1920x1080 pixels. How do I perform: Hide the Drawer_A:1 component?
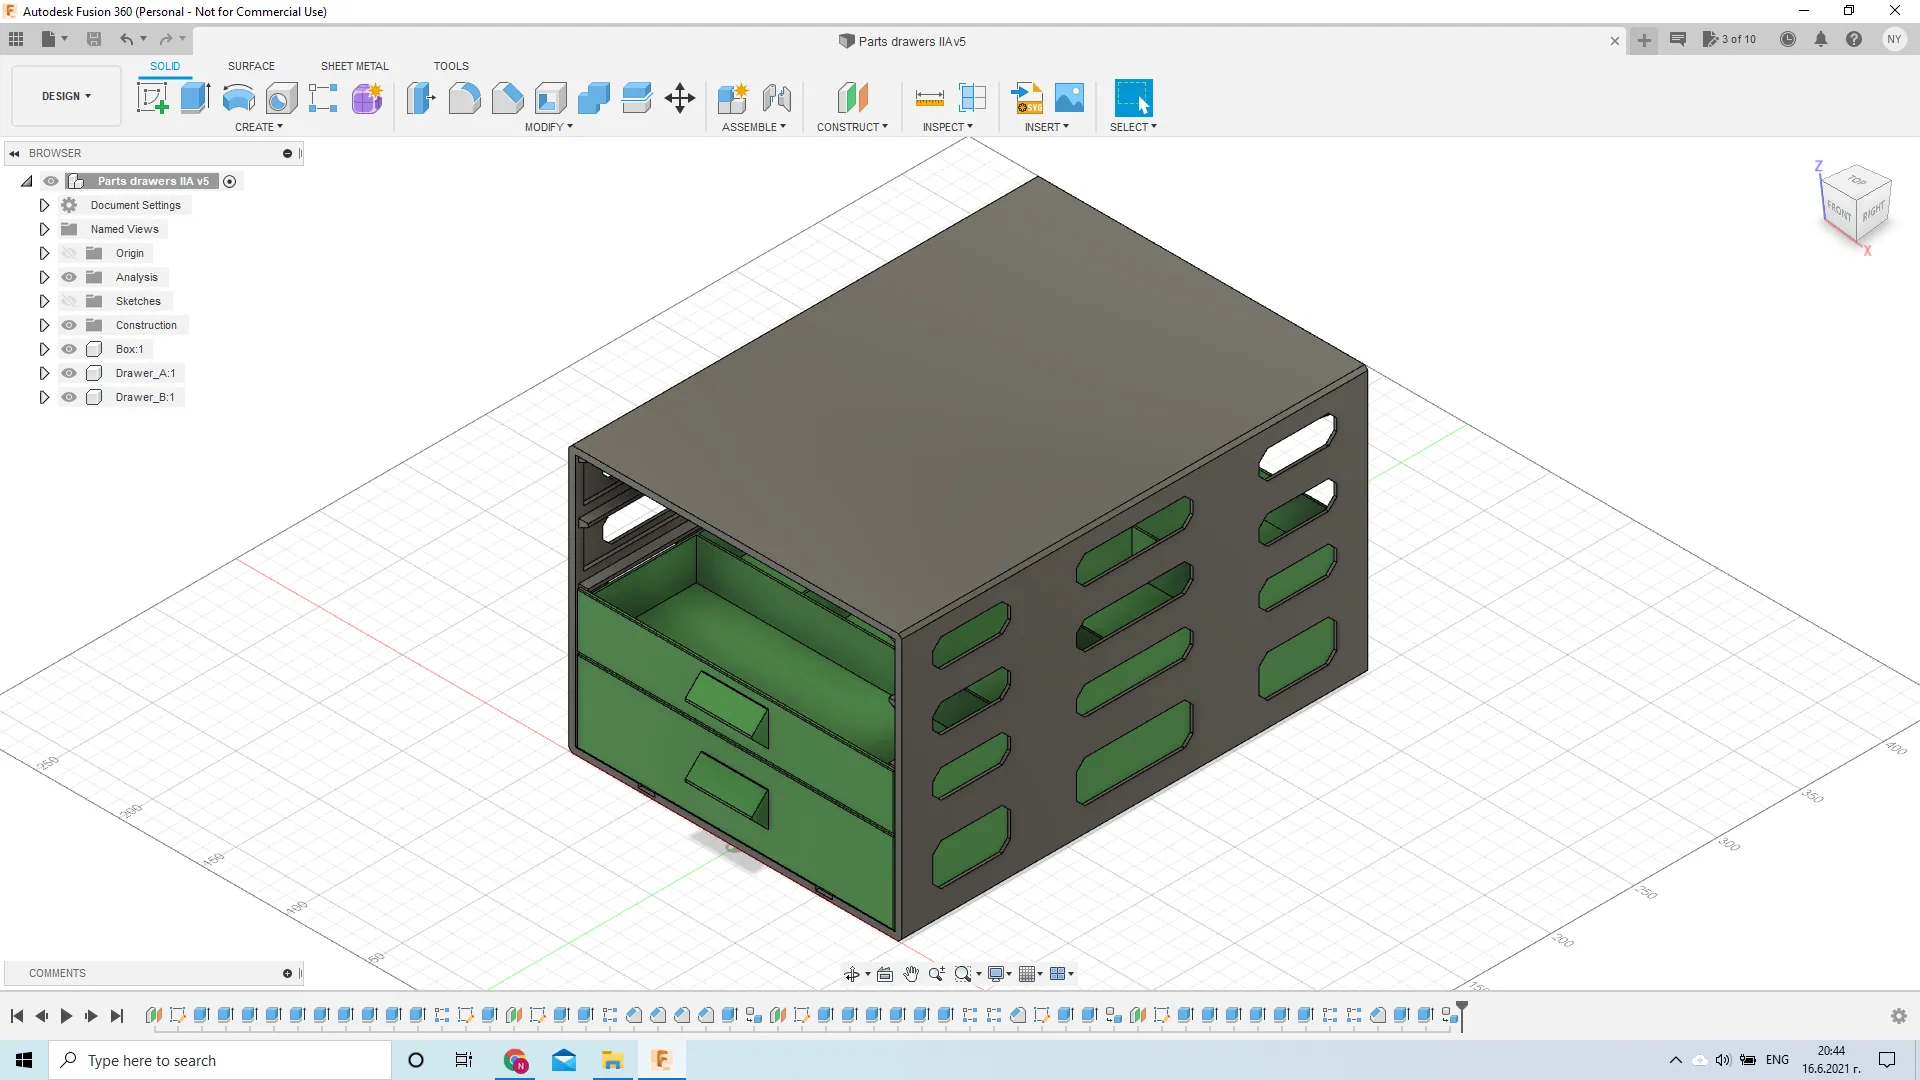click(x=69, y=373)
